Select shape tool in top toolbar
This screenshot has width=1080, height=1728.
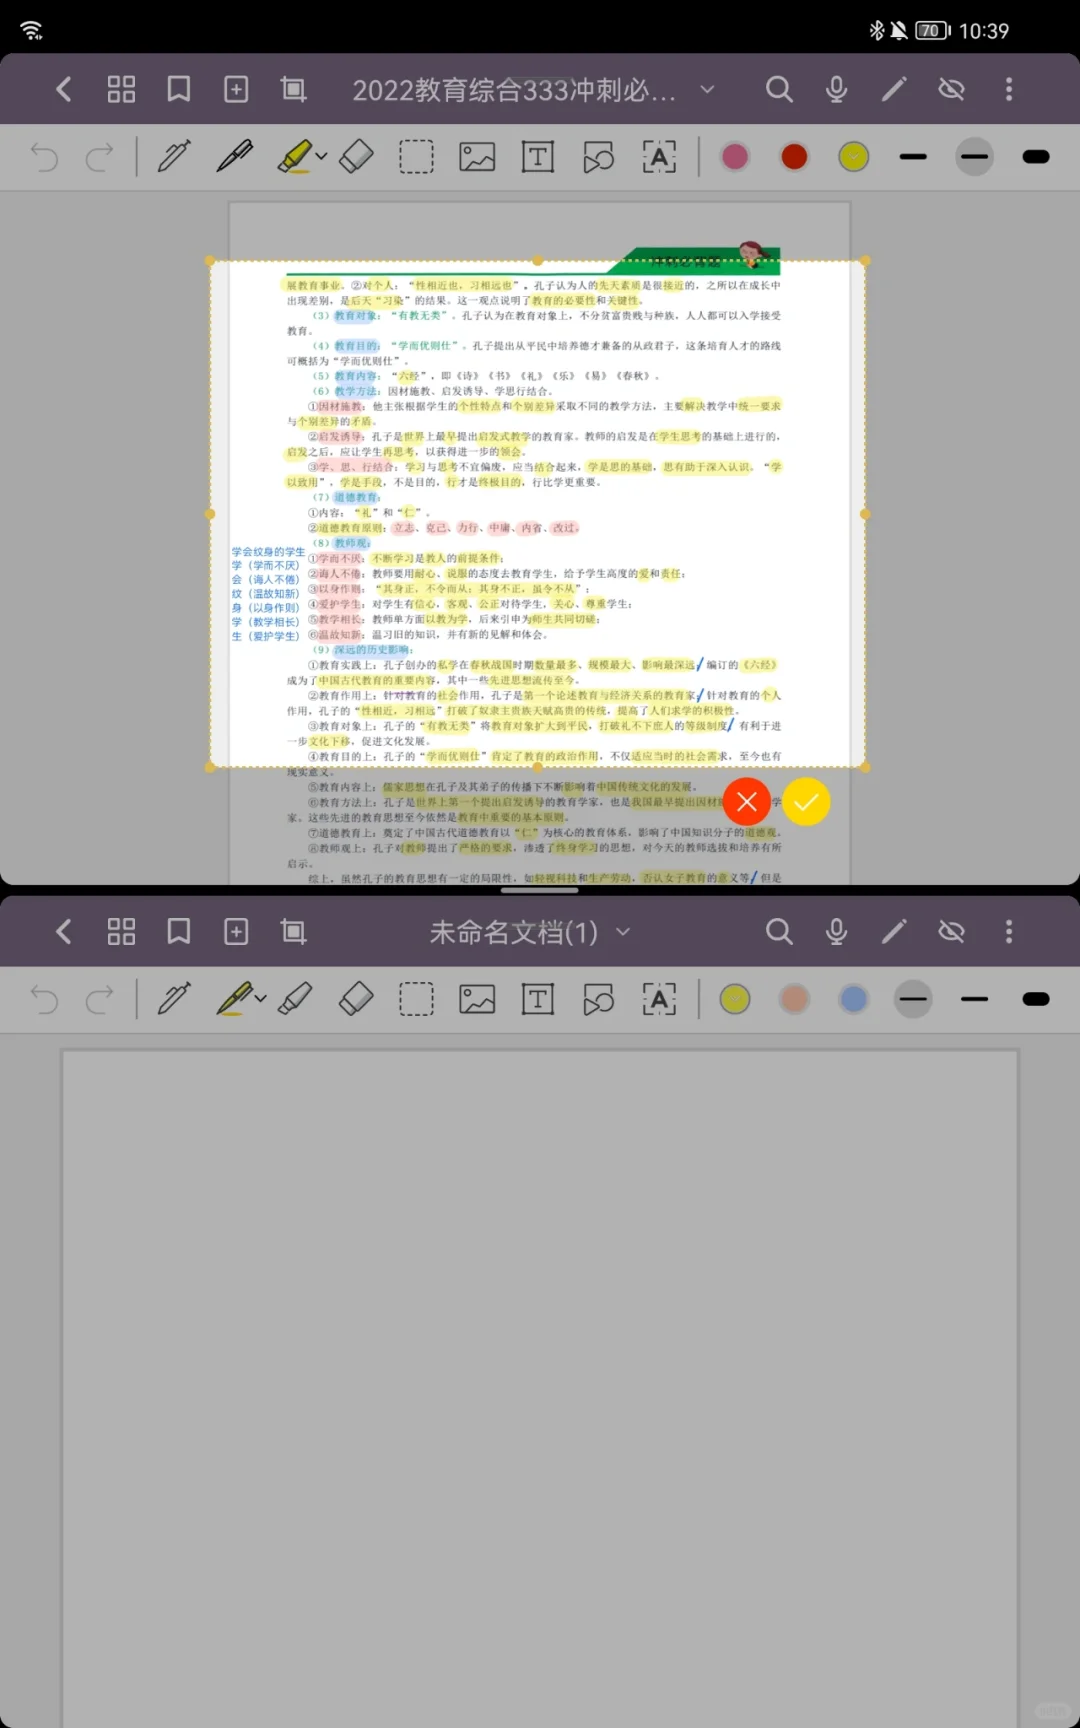click(x=598, y=157)
